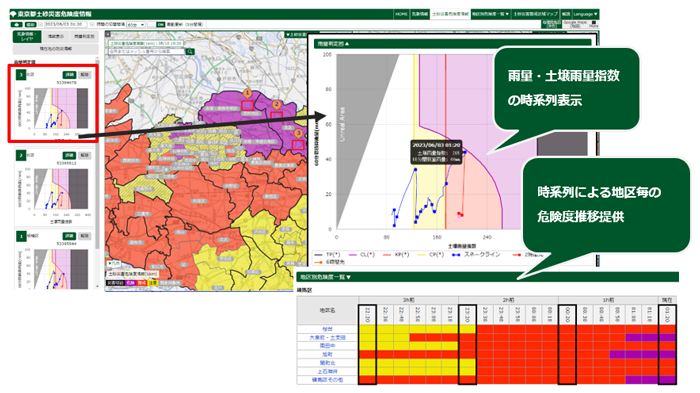Open the 大泉町・土支田 district link
Image resolution: width=700 pixels, height=393 pixels.
(x=327, y=338)
